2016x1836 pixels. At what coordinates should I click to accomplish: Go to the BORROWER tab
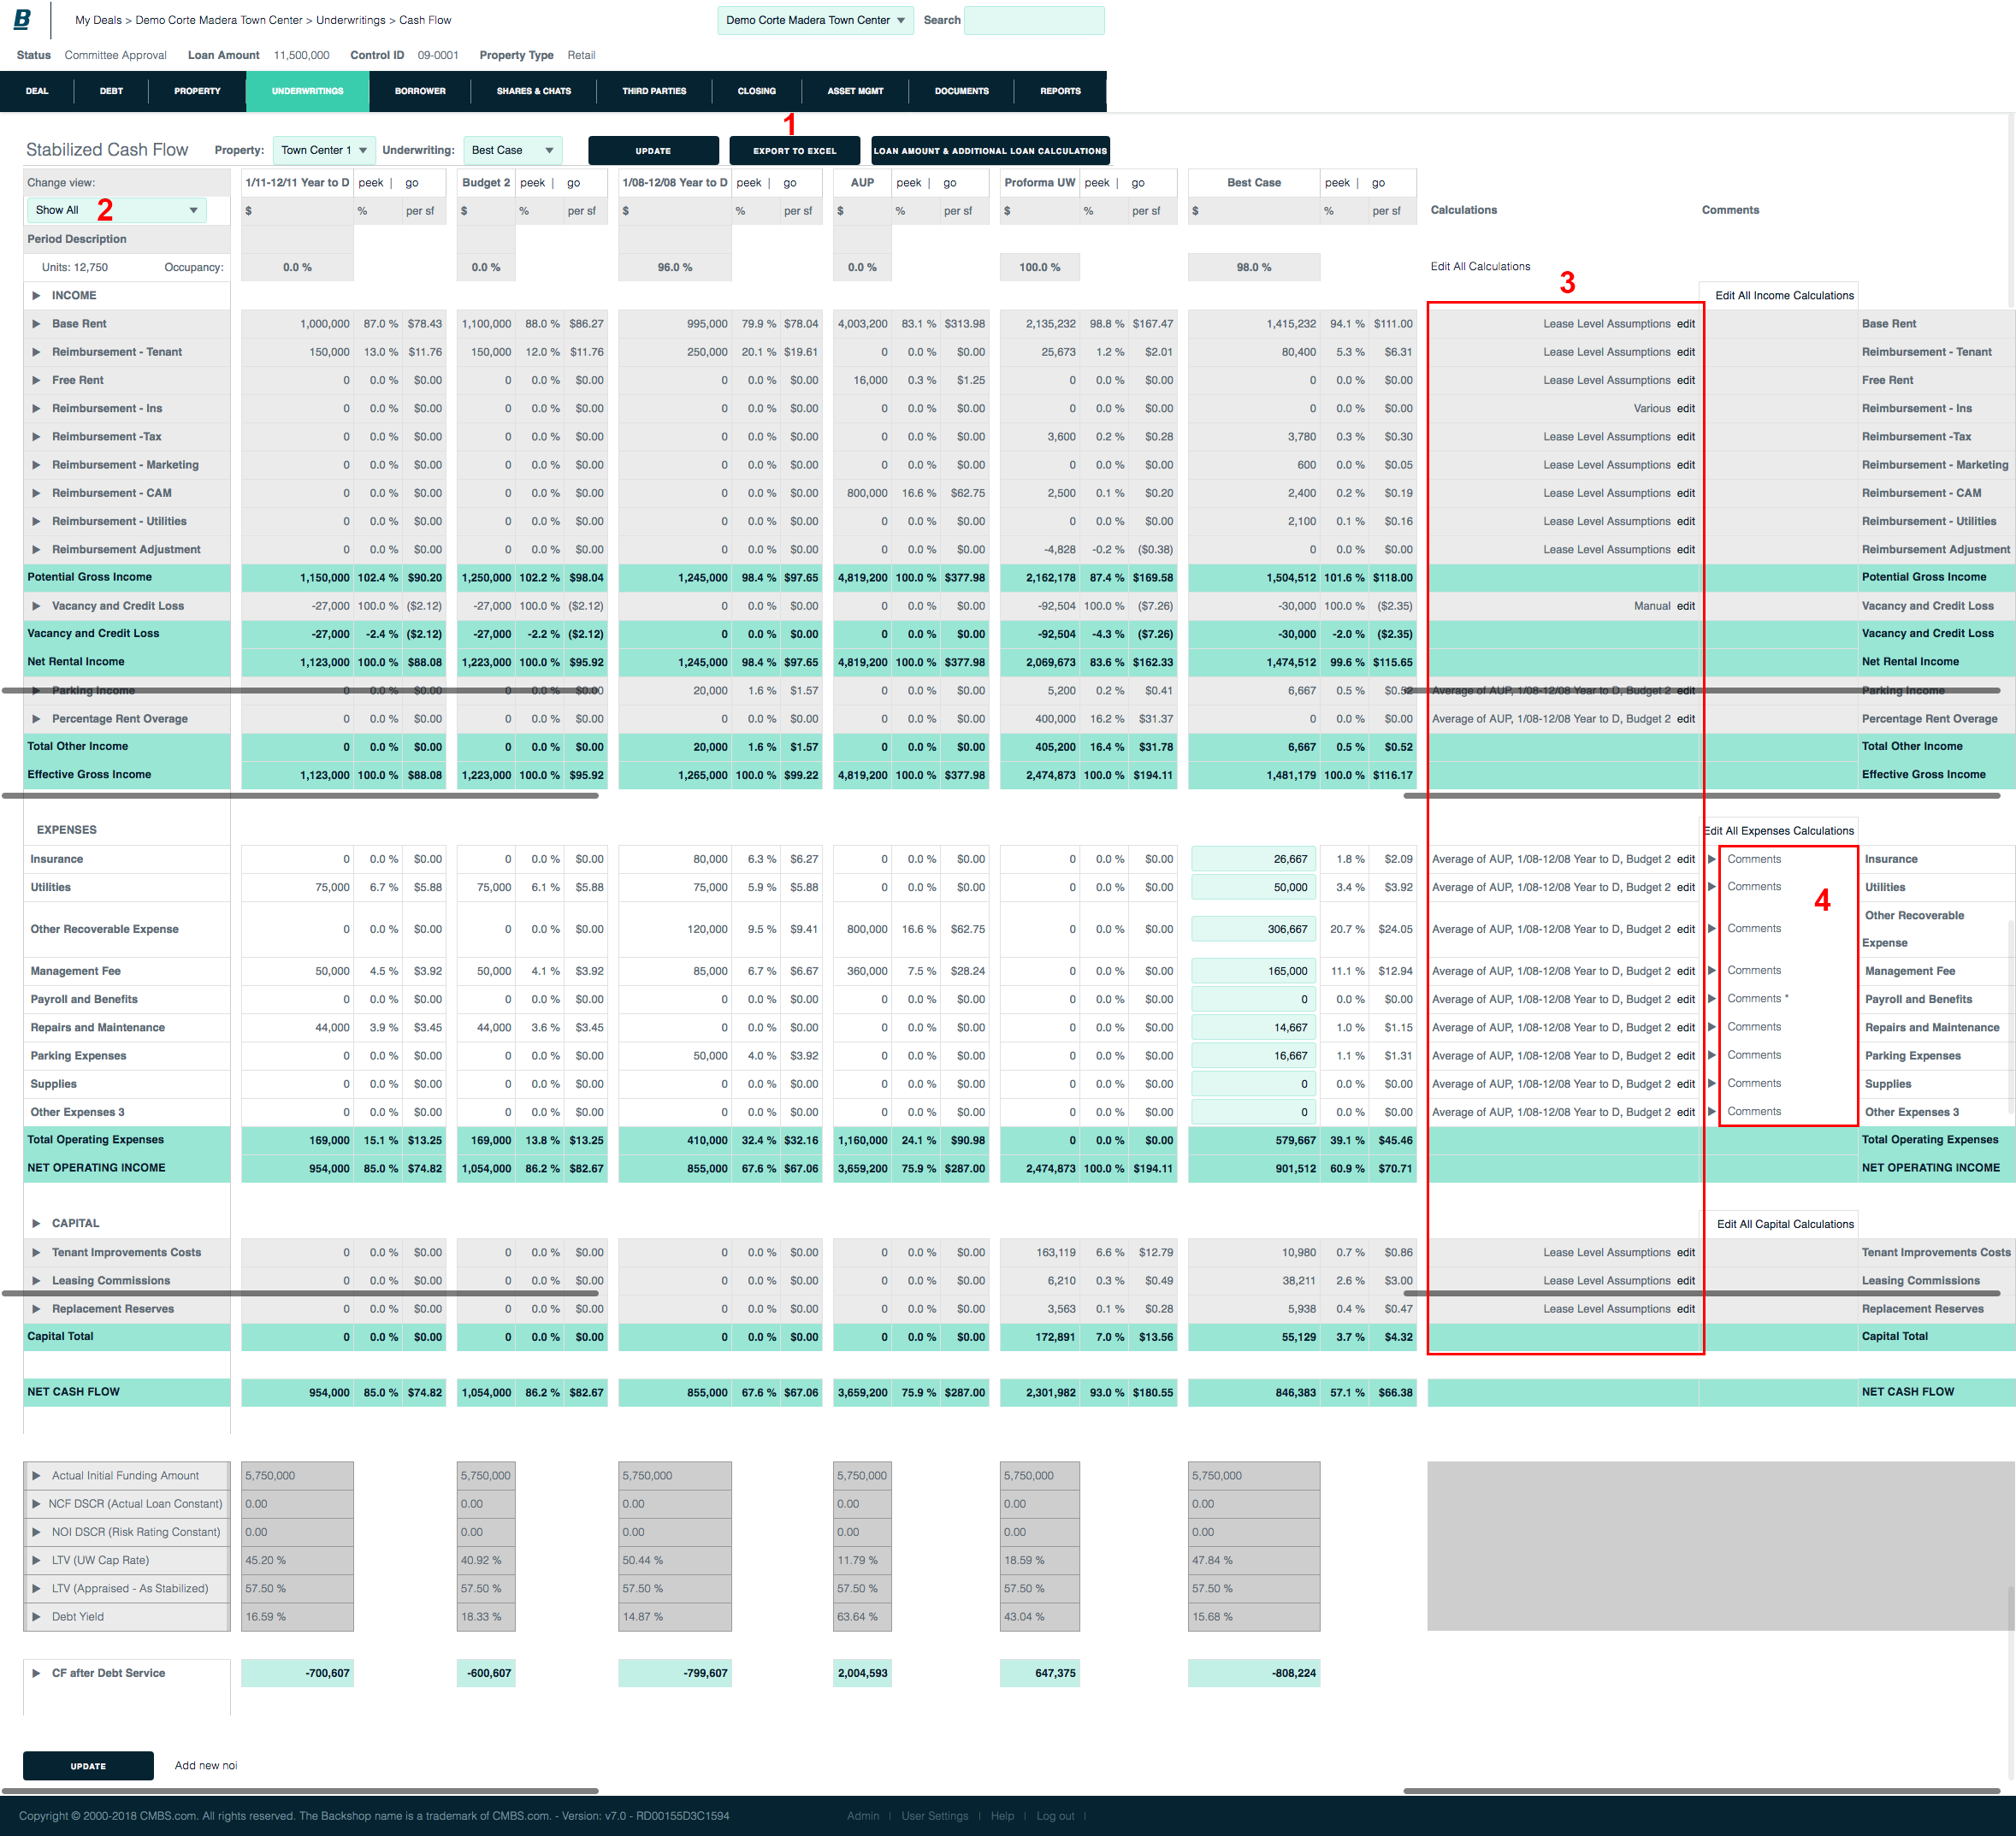click(420, 91)
